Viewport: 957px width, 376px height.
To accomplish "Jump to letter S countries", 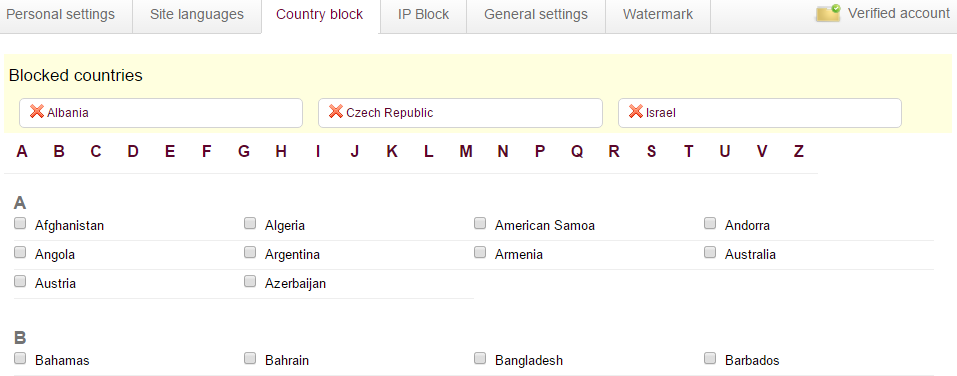I will [x=652, y=151].
